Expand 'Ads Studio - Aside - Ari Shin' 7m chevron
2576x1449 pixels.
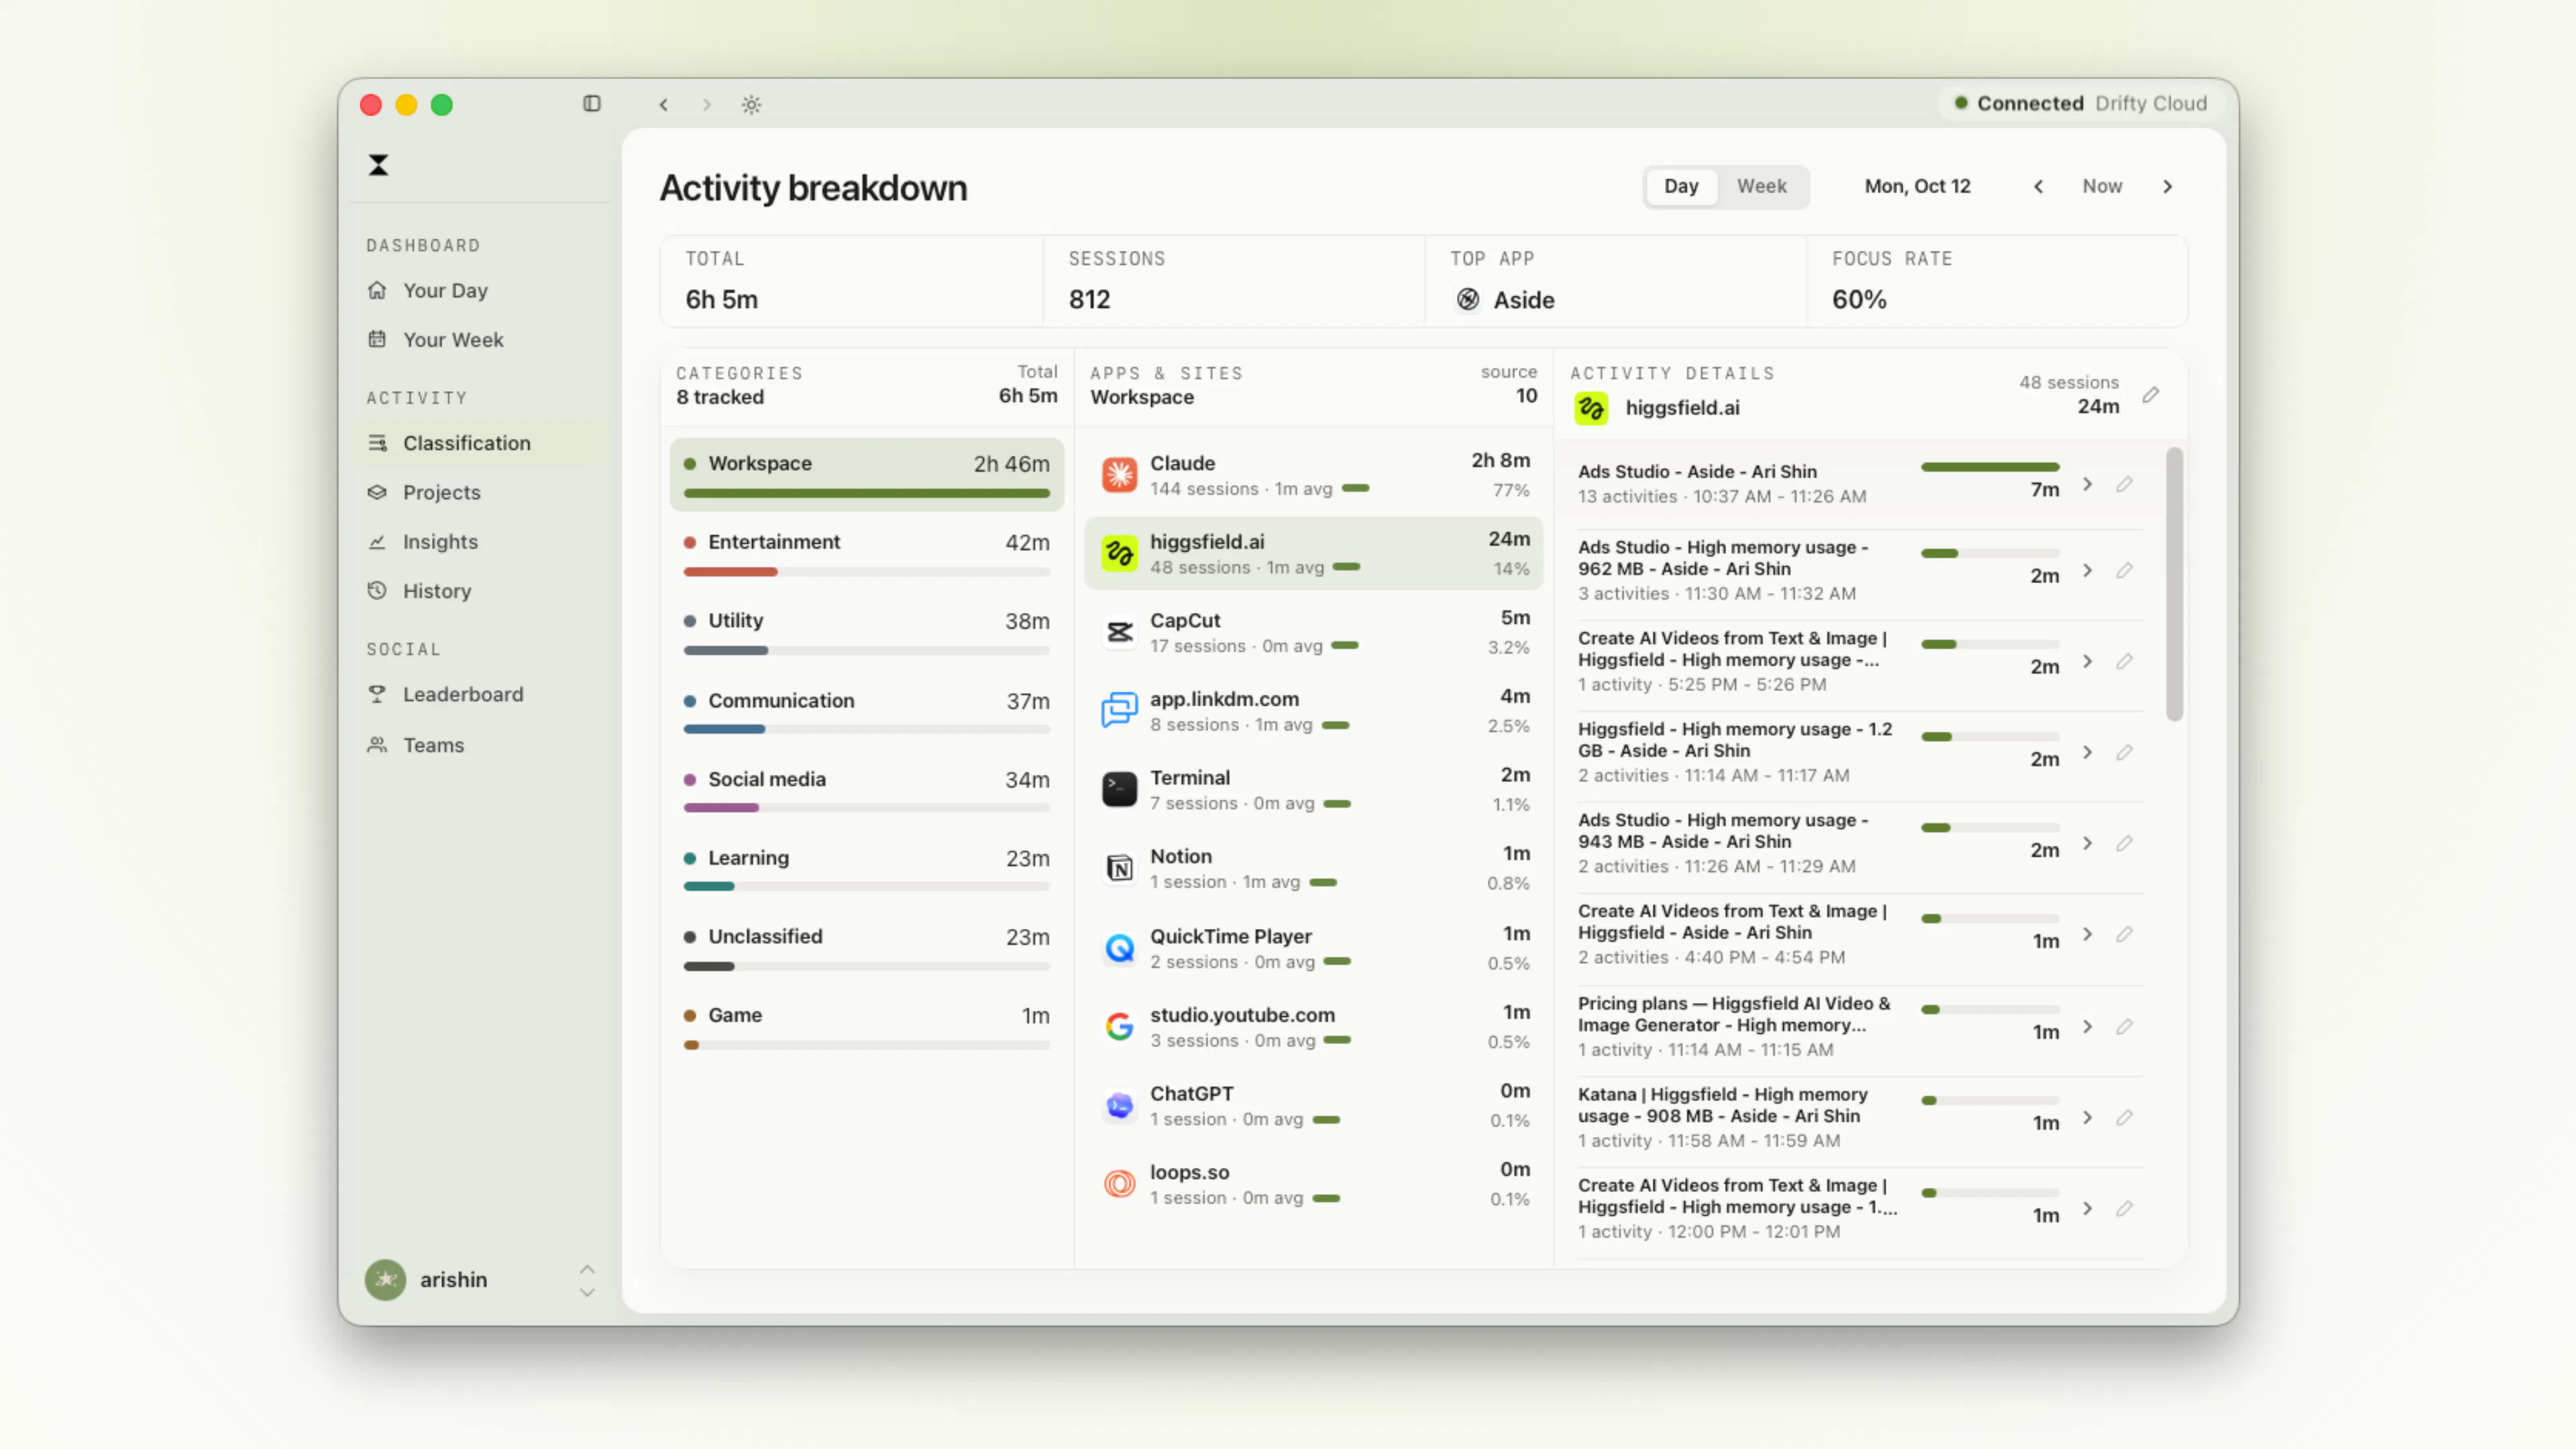click(x=2087, y=484)
